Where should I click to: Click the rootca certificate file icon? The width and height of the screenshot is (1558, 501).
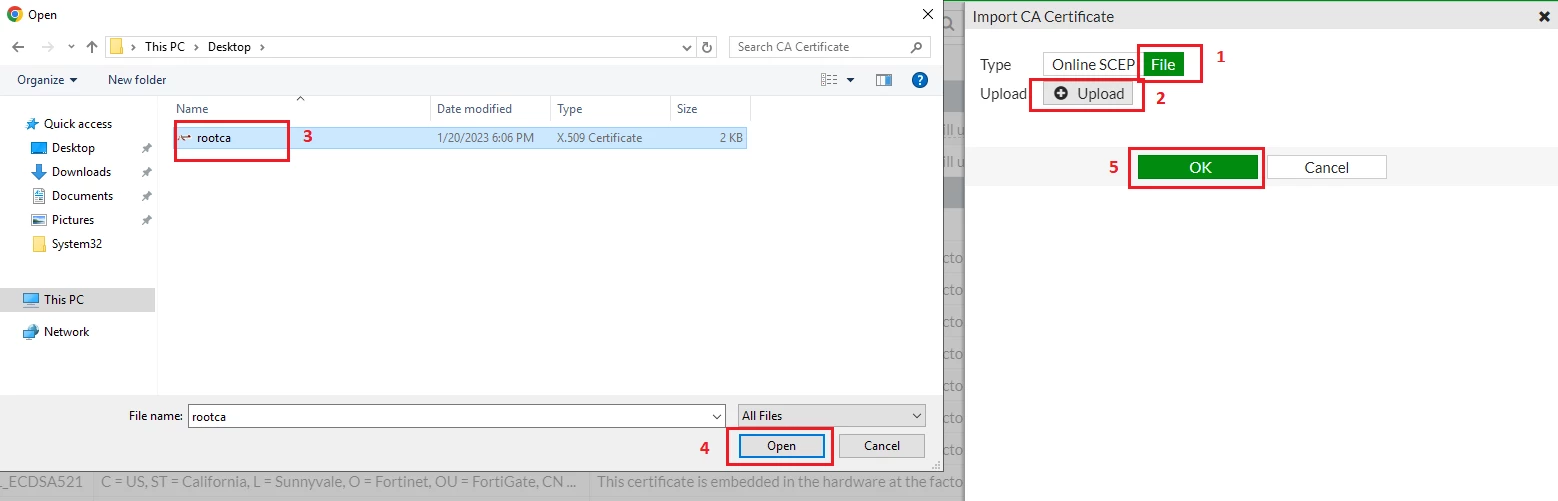tap(184, 138)
